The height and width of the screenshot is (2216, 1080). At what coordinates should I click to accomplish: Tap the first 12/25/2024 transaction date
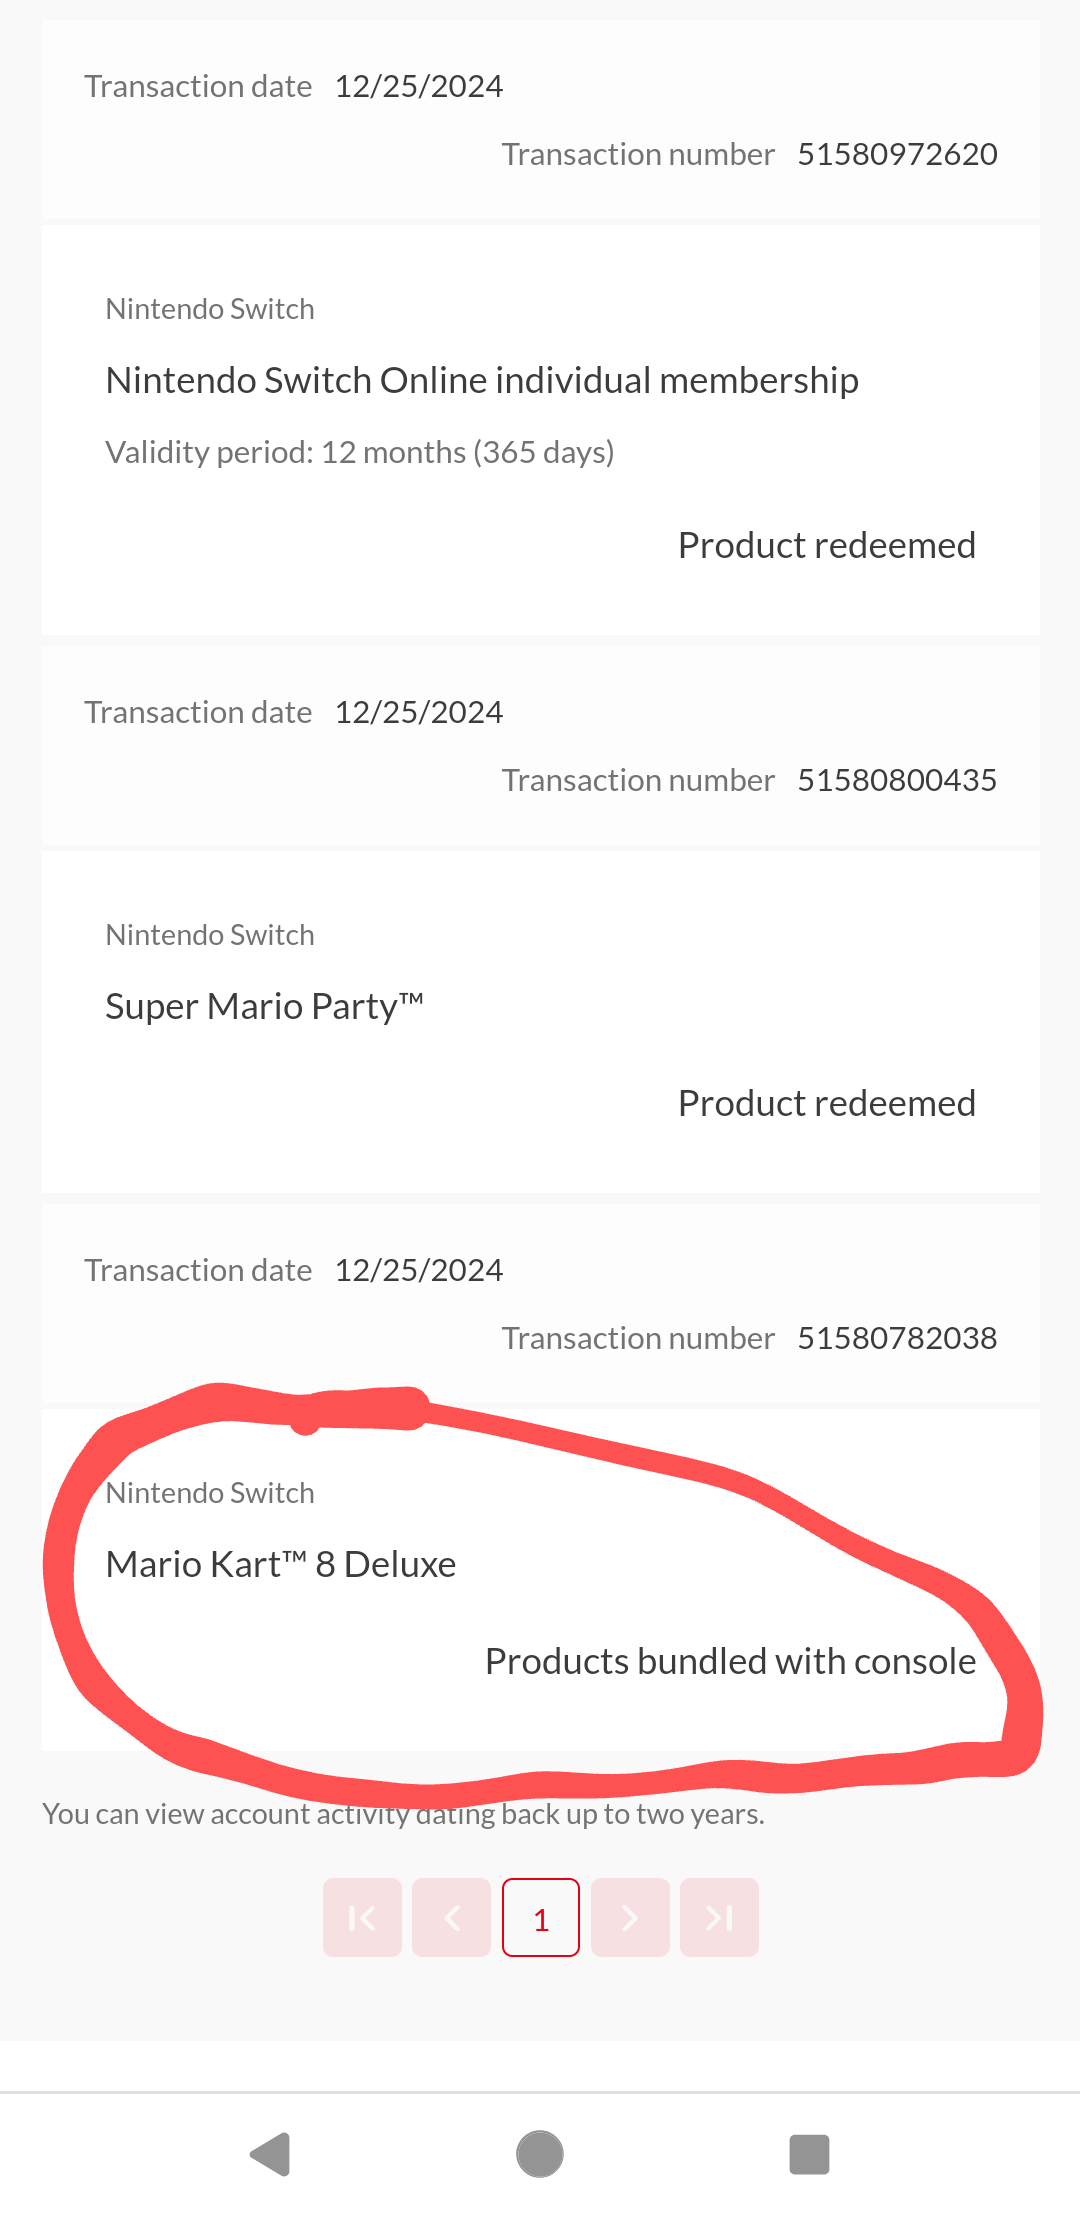click(418, 87)
